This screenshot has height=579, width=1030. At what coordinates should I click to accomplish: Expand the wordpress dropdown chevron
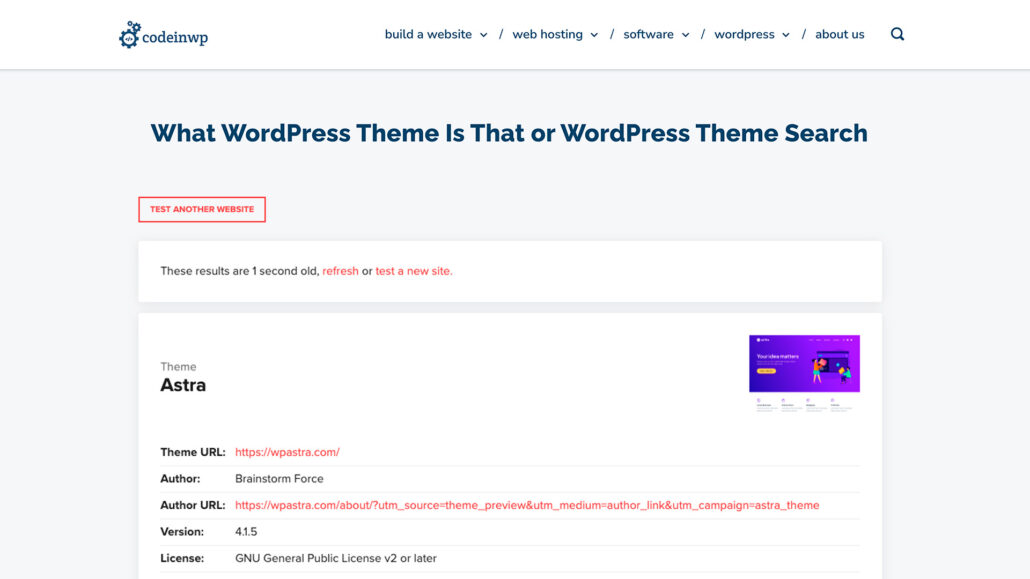(786, 34)
